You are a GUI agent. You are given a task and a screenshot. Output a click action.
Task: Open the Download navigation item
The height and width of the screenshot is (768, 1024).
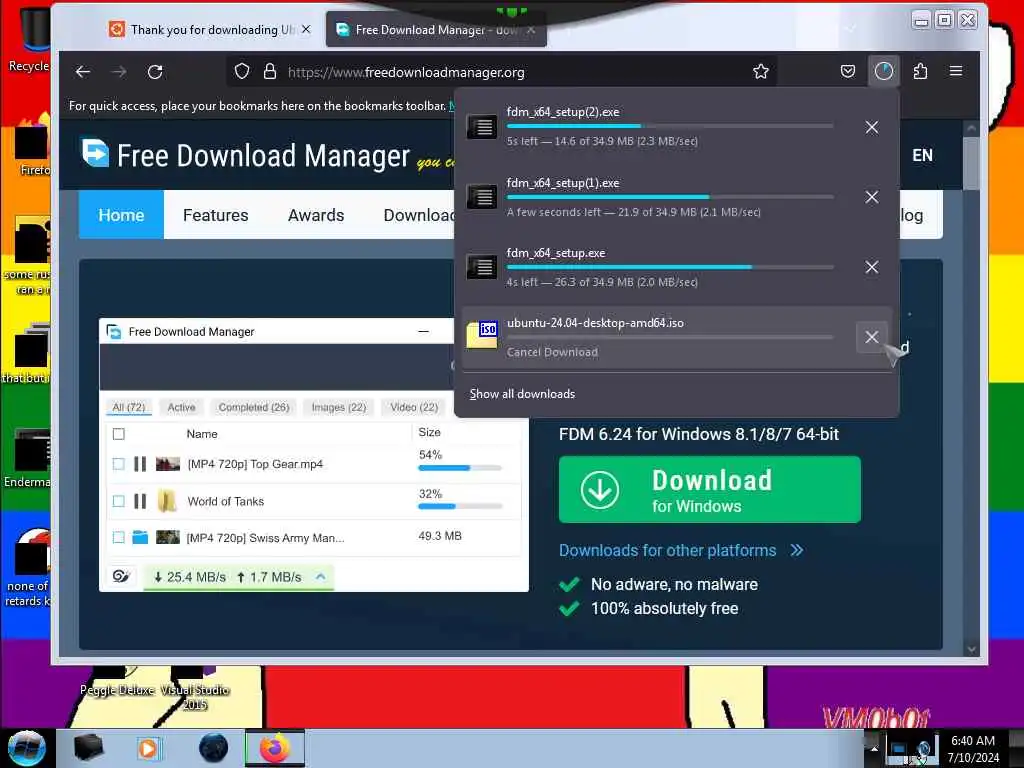pyautogui.click(x=419, y=215)
